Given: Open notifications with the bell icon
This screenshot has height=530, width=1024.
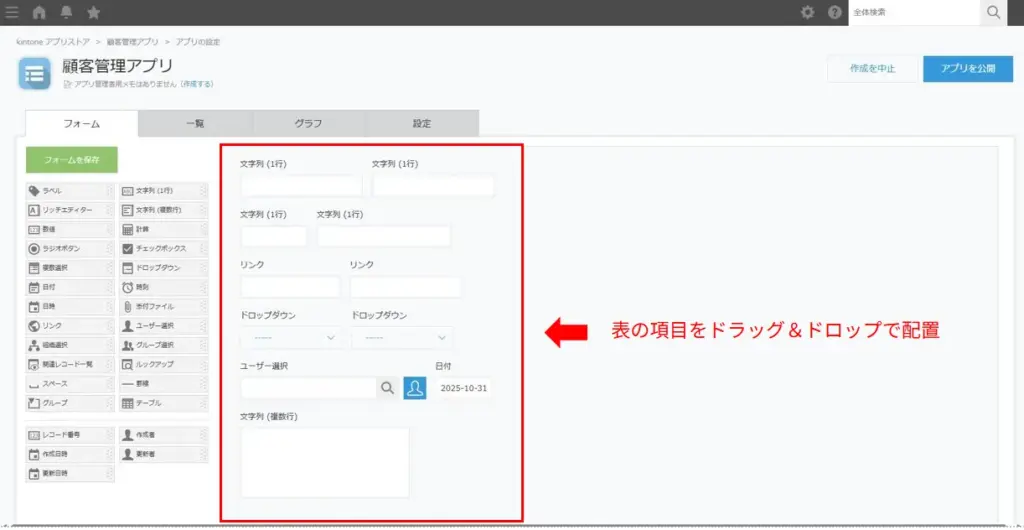Looking at the screenshot, I should point(67,12).
